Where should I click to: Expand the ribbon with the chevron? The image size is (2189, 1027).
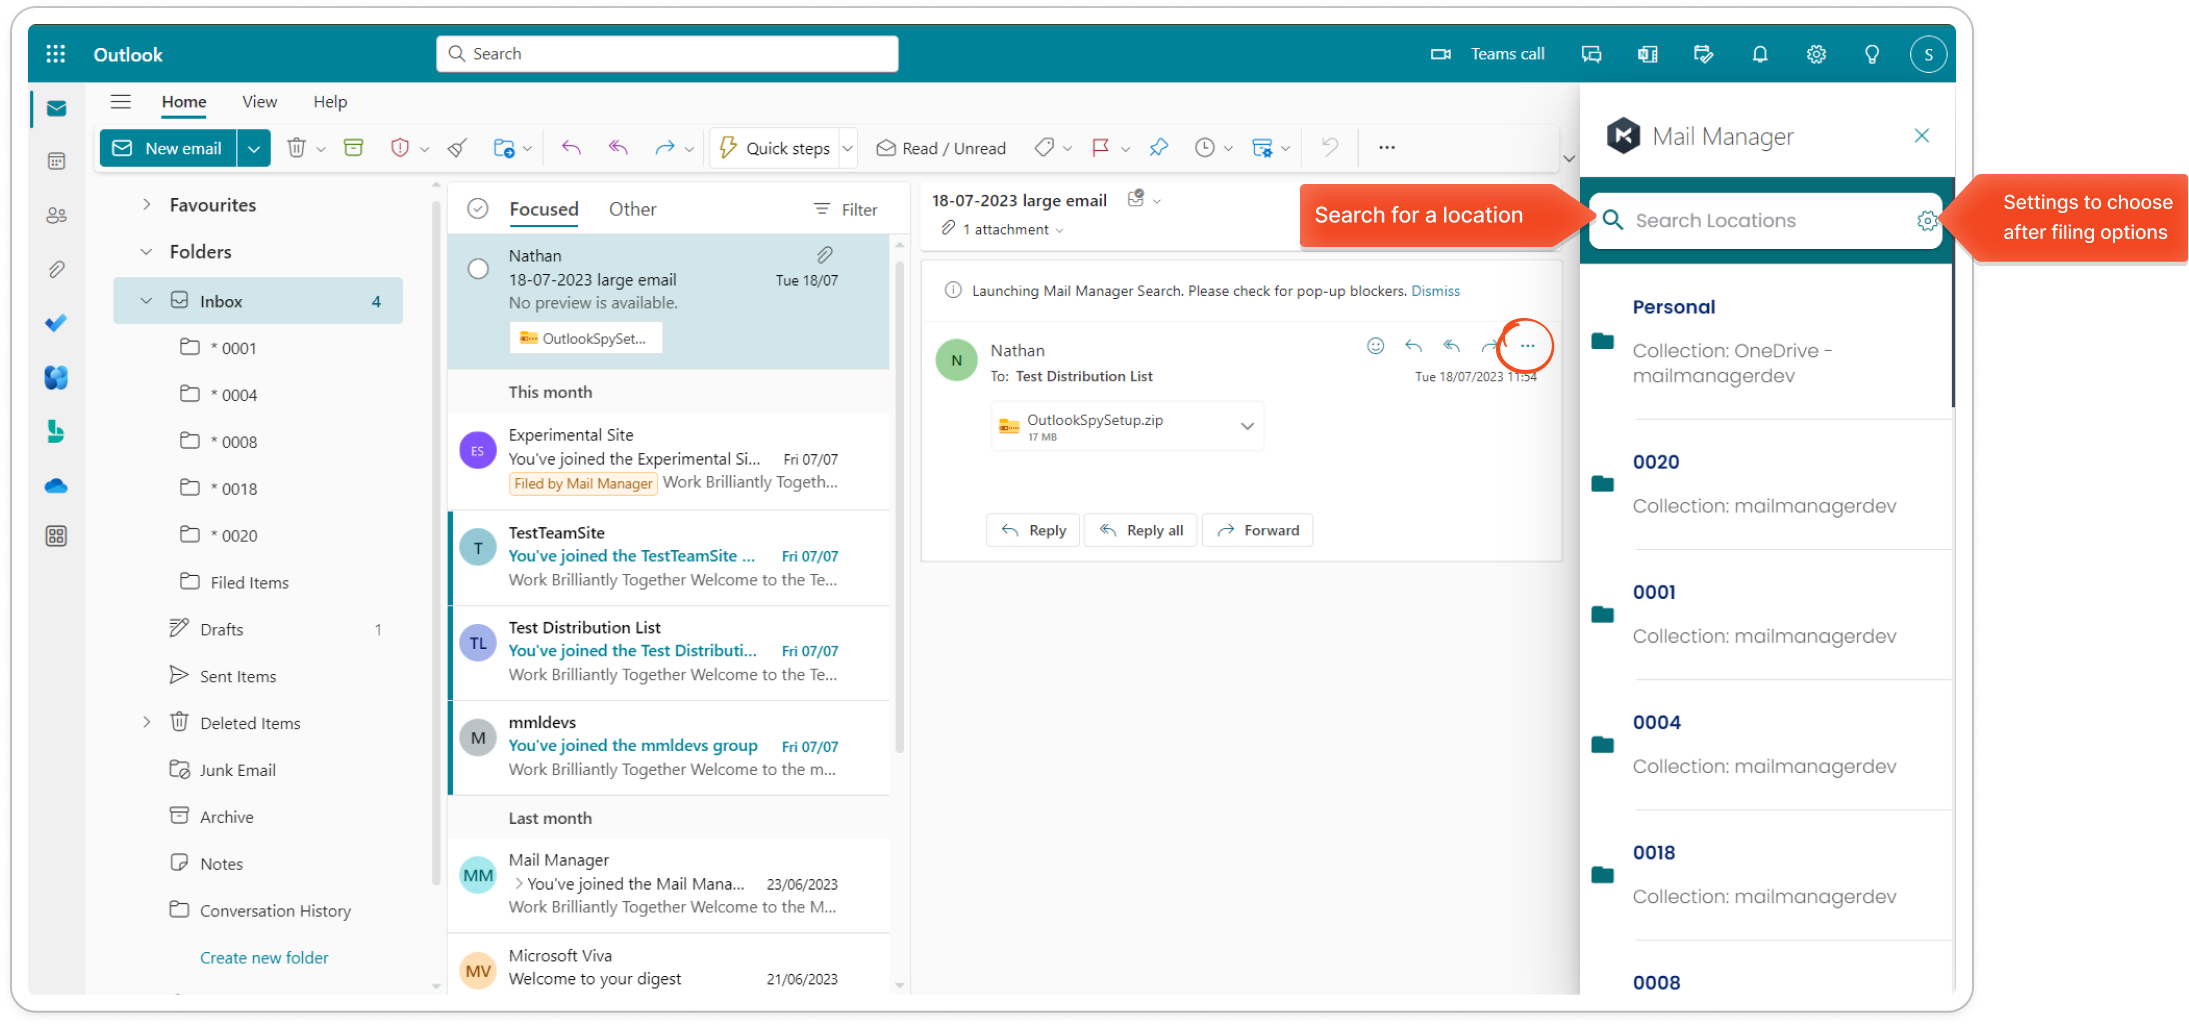(x=1568, y=158)
